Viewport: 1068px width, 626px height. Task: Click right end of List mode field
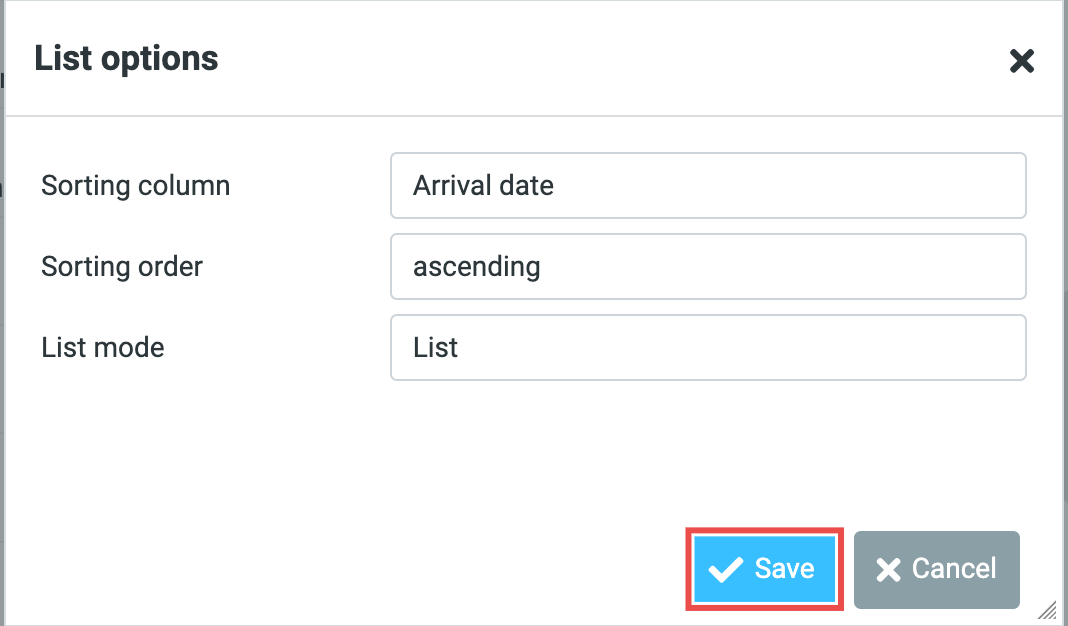pyautogui.click(x=1005, y=347)
